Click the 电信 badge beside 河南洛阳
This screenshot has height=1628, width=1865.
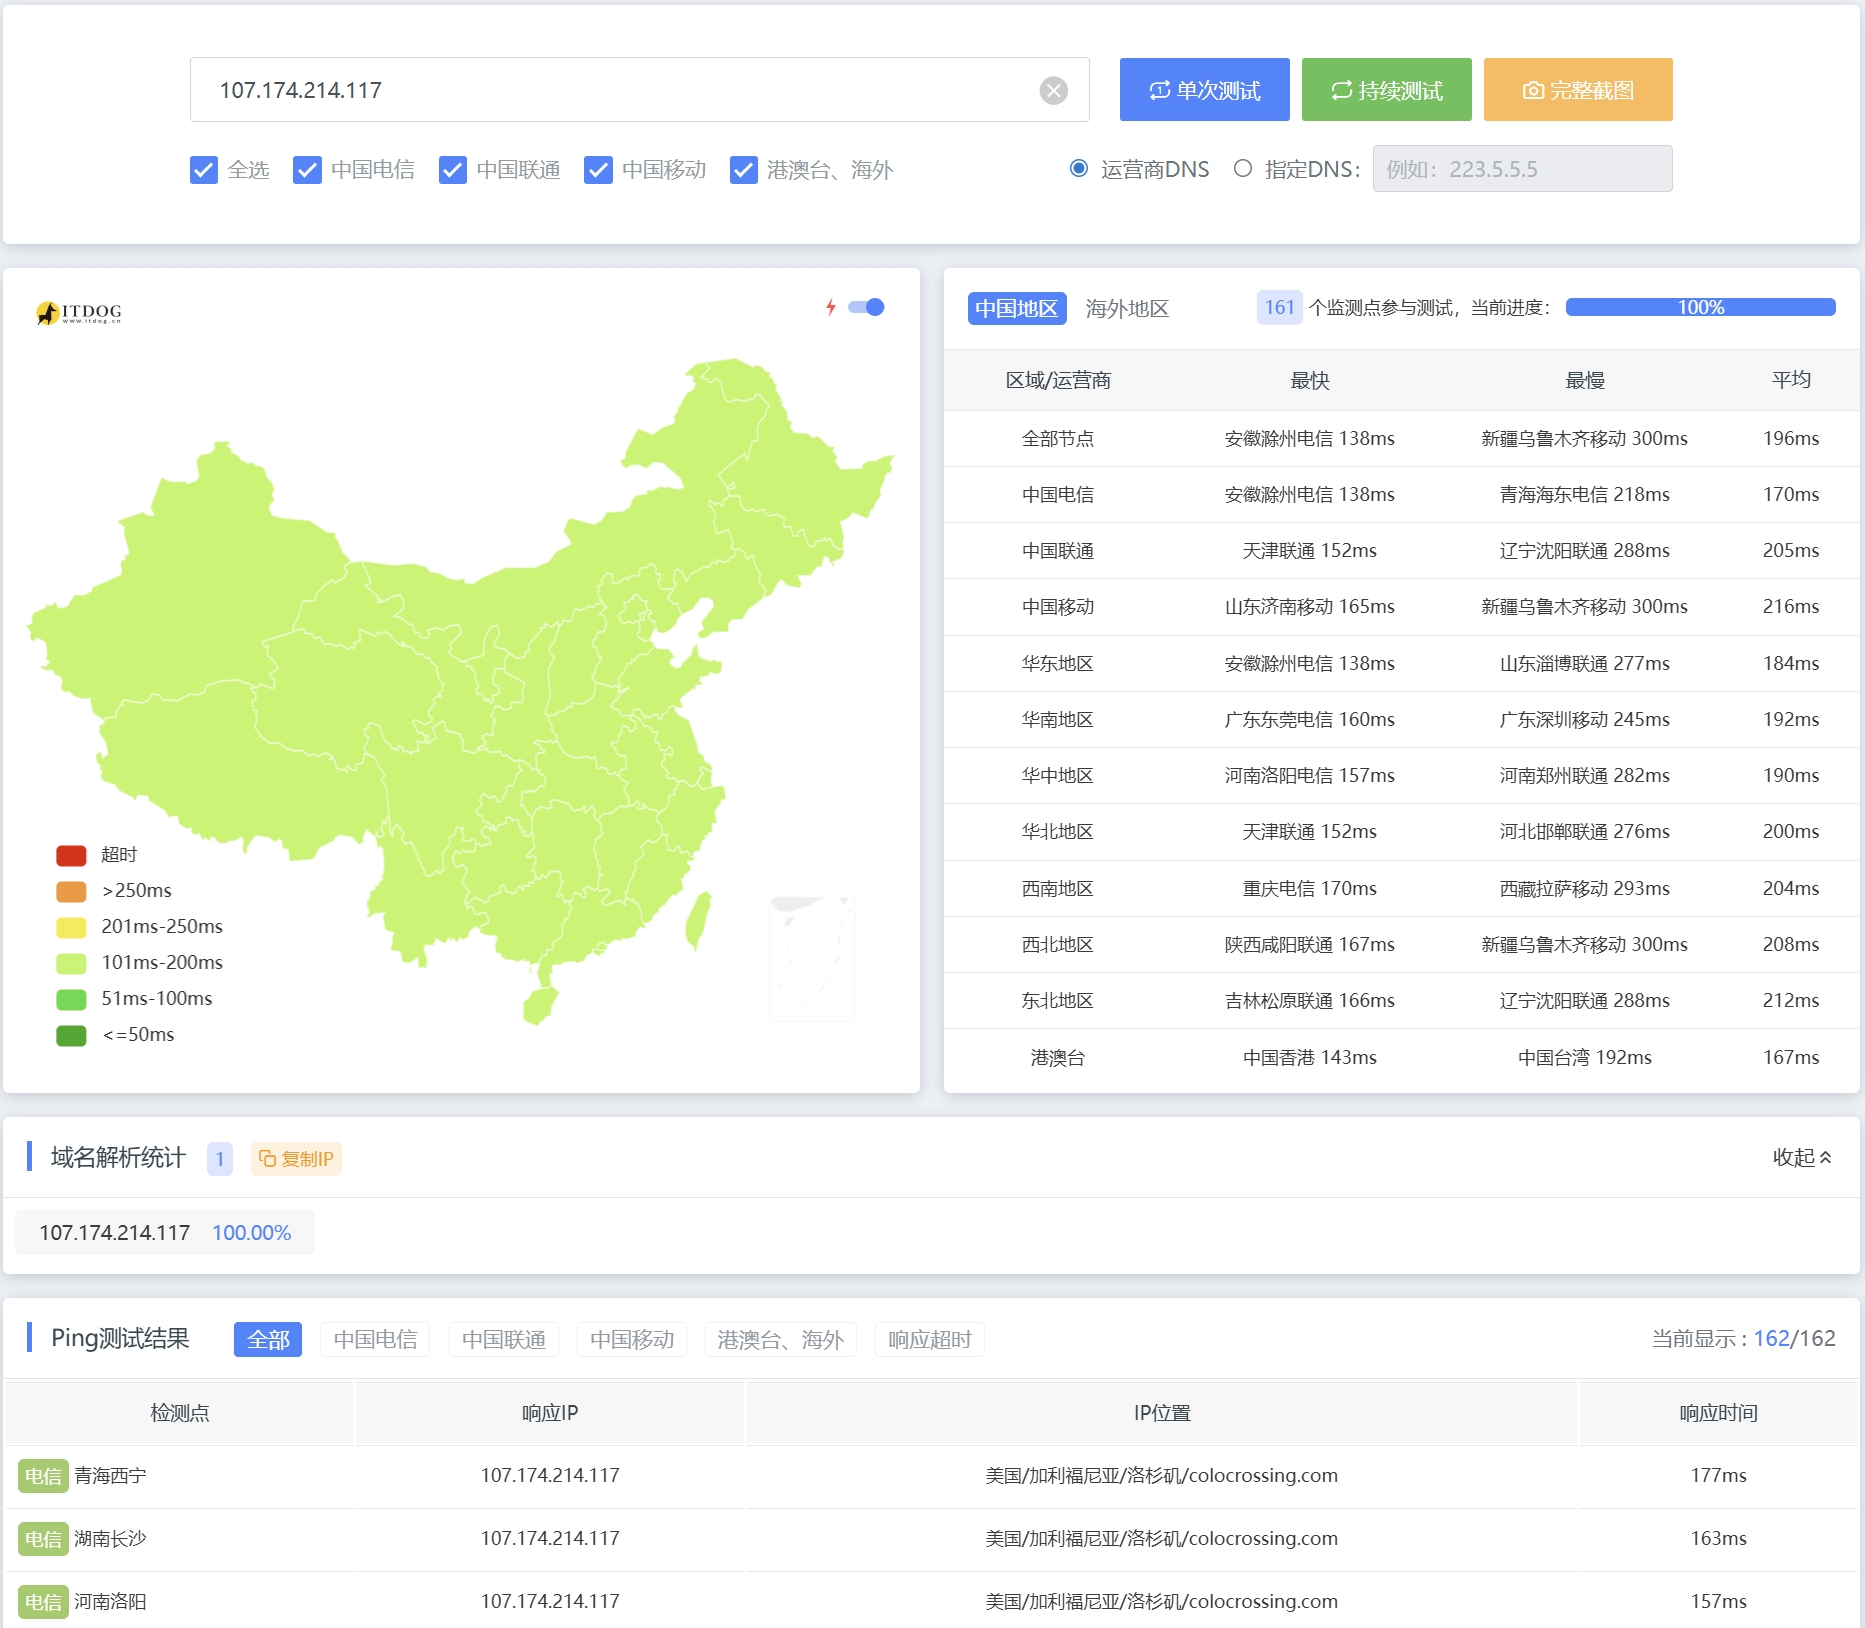tap(43, 1602)
